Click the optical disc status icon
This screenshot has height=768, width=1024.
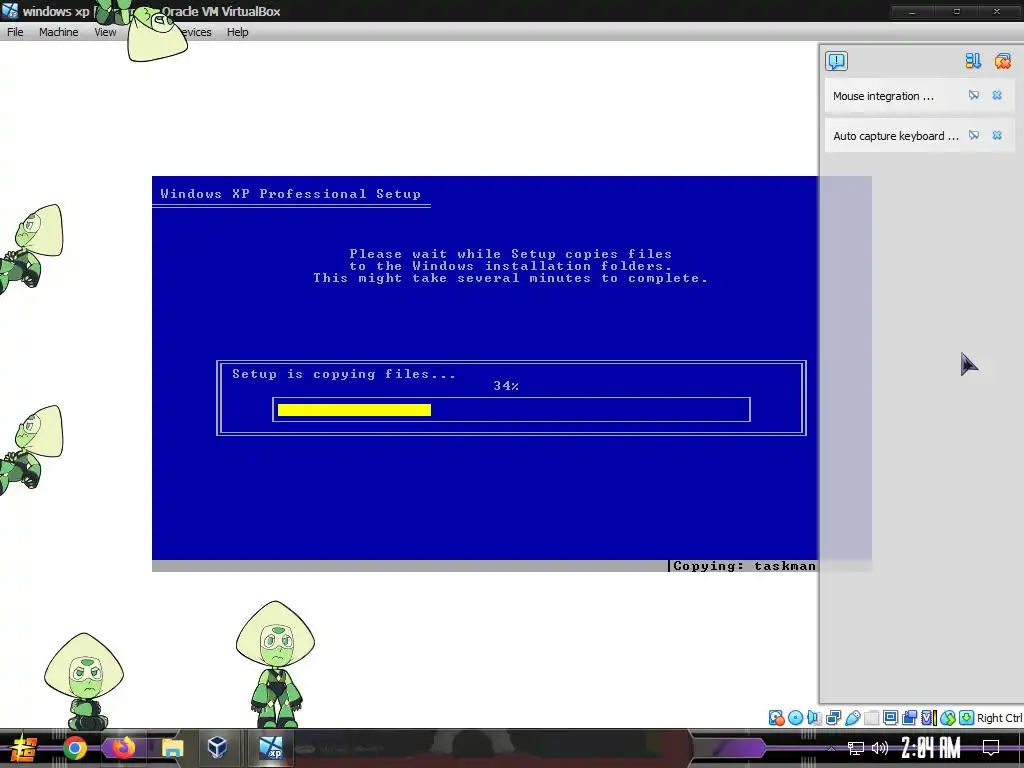[x=795, y=718]
